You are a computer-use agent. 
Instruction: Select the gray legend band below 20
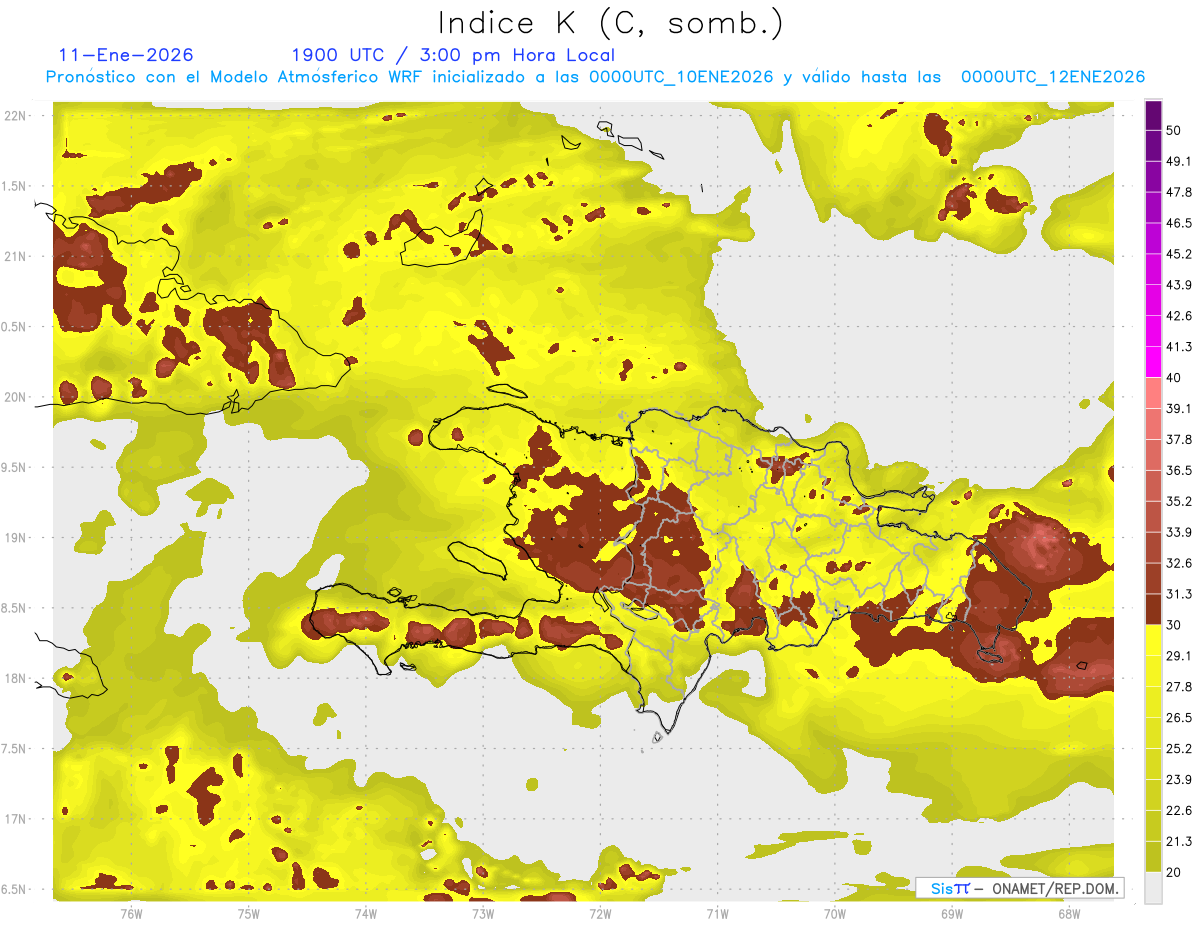pyautogui.click(x=1153, y=888)
